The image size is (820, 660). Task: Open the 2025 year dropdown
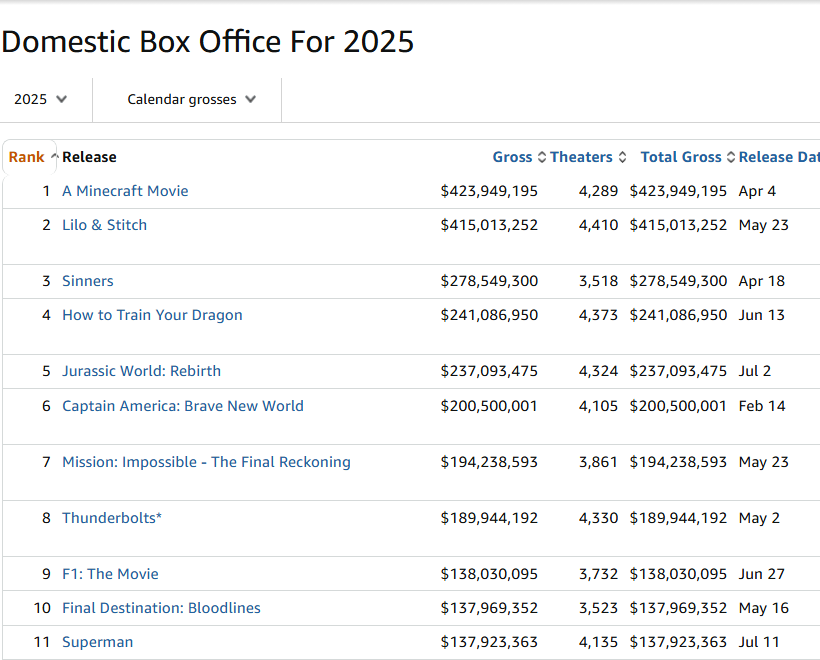(x=40, y=99)
